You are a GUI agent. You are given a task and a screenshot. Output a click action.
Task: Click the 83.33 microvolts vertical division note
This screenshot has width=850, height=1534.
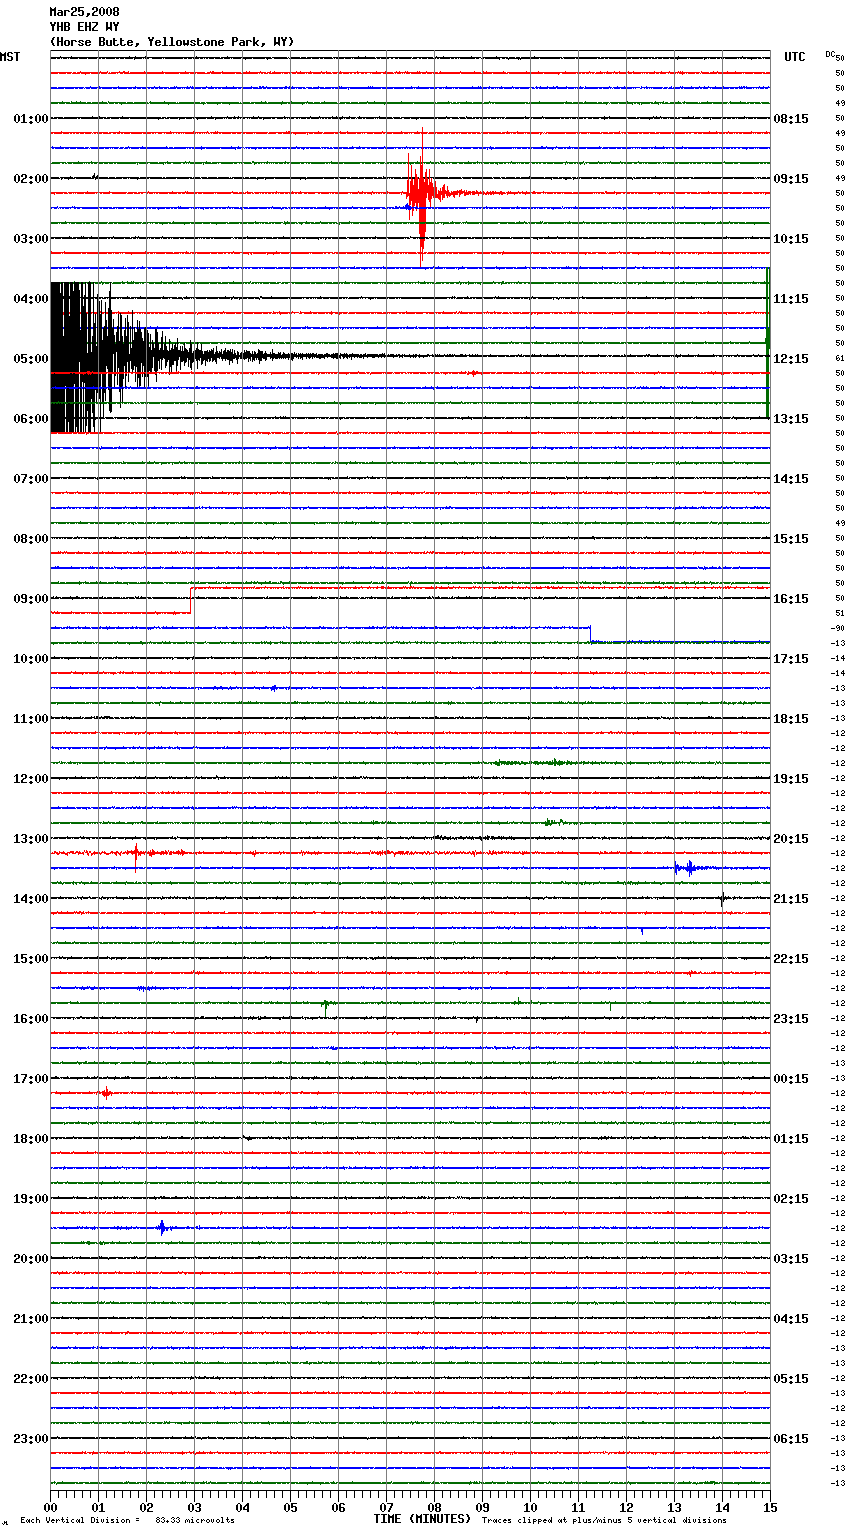coord(127,1520)
